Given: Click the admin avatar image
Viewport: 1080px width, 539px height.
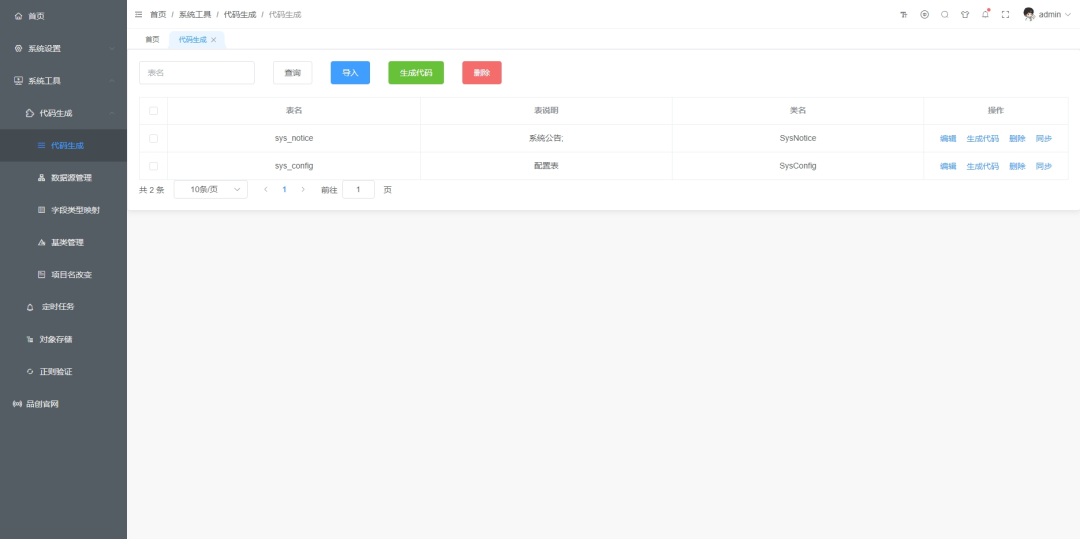Looking at the screenshot, I should coord(1029,14).
